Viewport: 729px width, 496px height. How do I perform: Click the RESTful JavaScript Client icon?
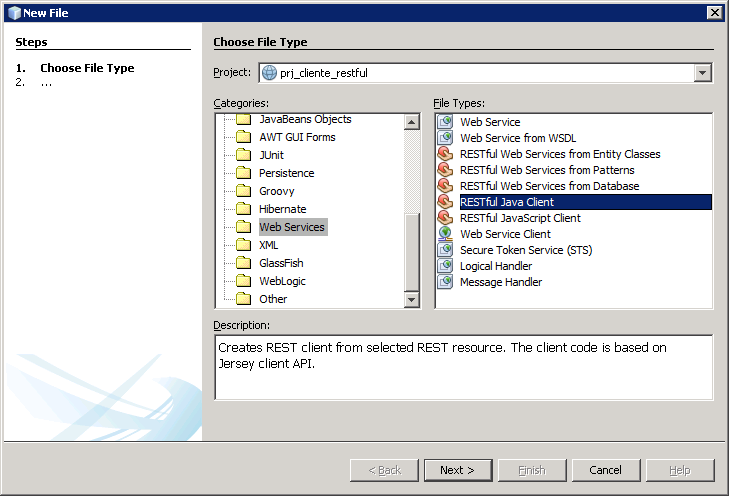point(446,218)
